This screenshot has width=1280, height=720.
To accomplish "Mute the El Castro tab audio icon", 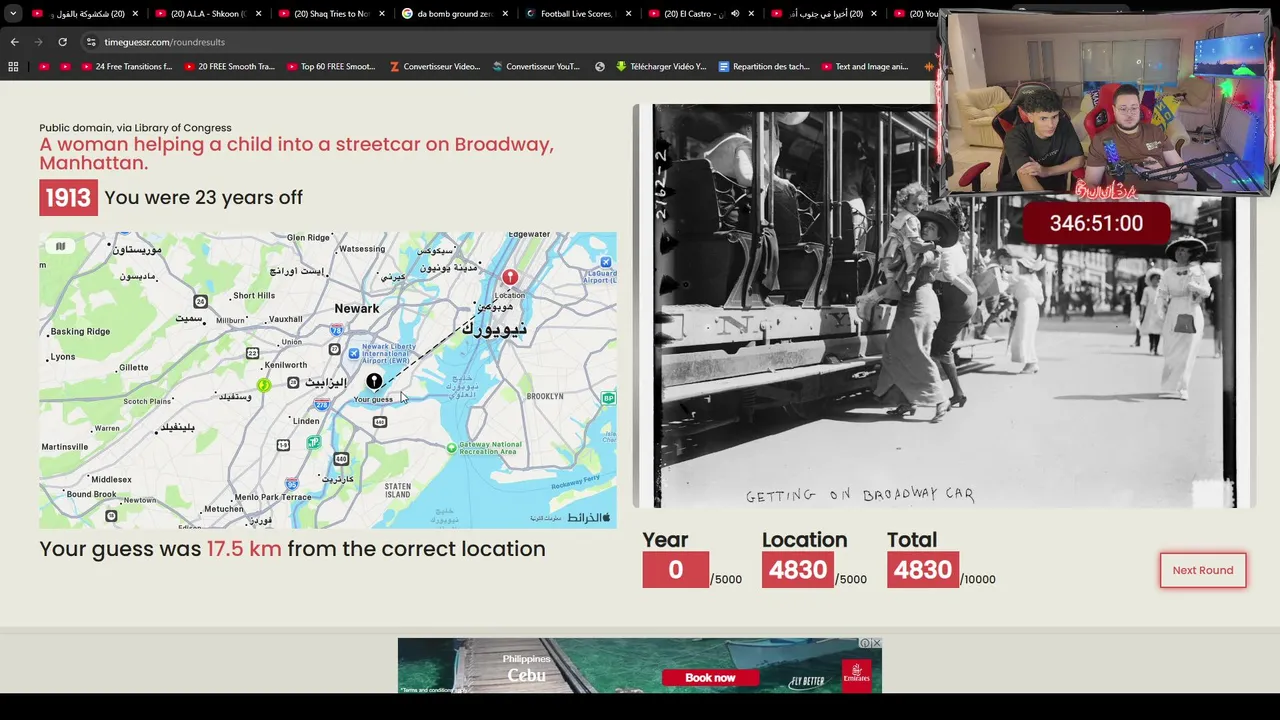I will click(735, 14).
